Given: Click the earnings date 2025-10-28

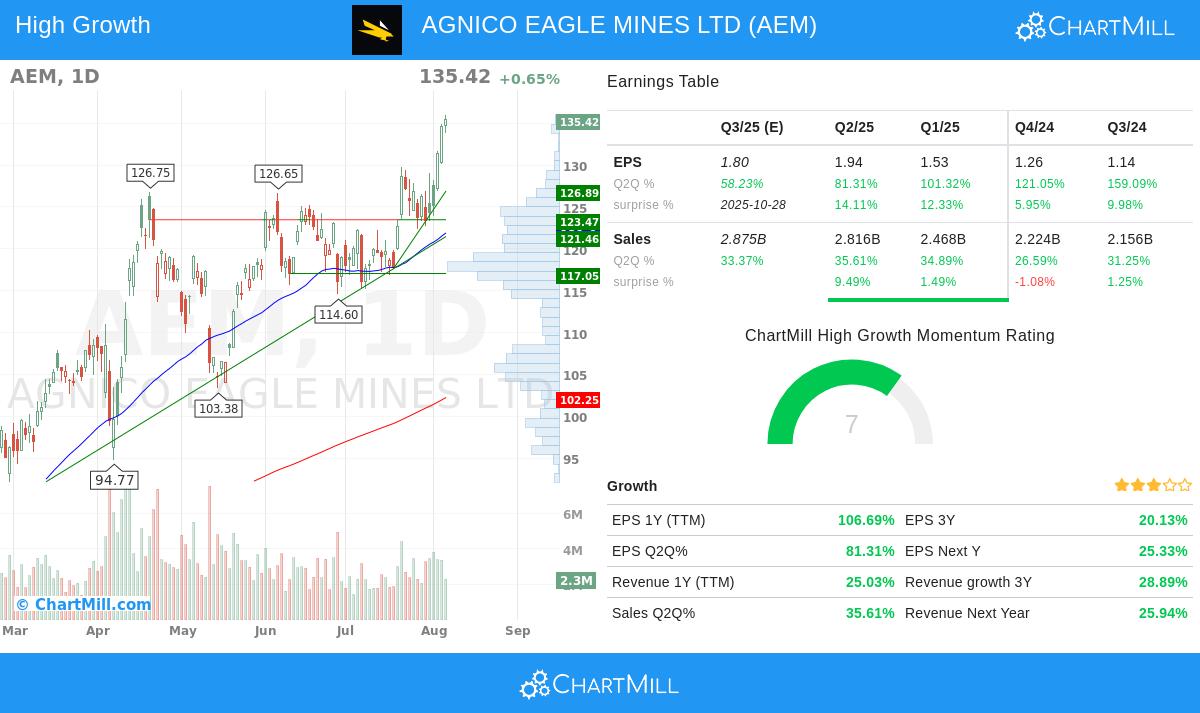Looking at the screenshot, I should point(753,205).
